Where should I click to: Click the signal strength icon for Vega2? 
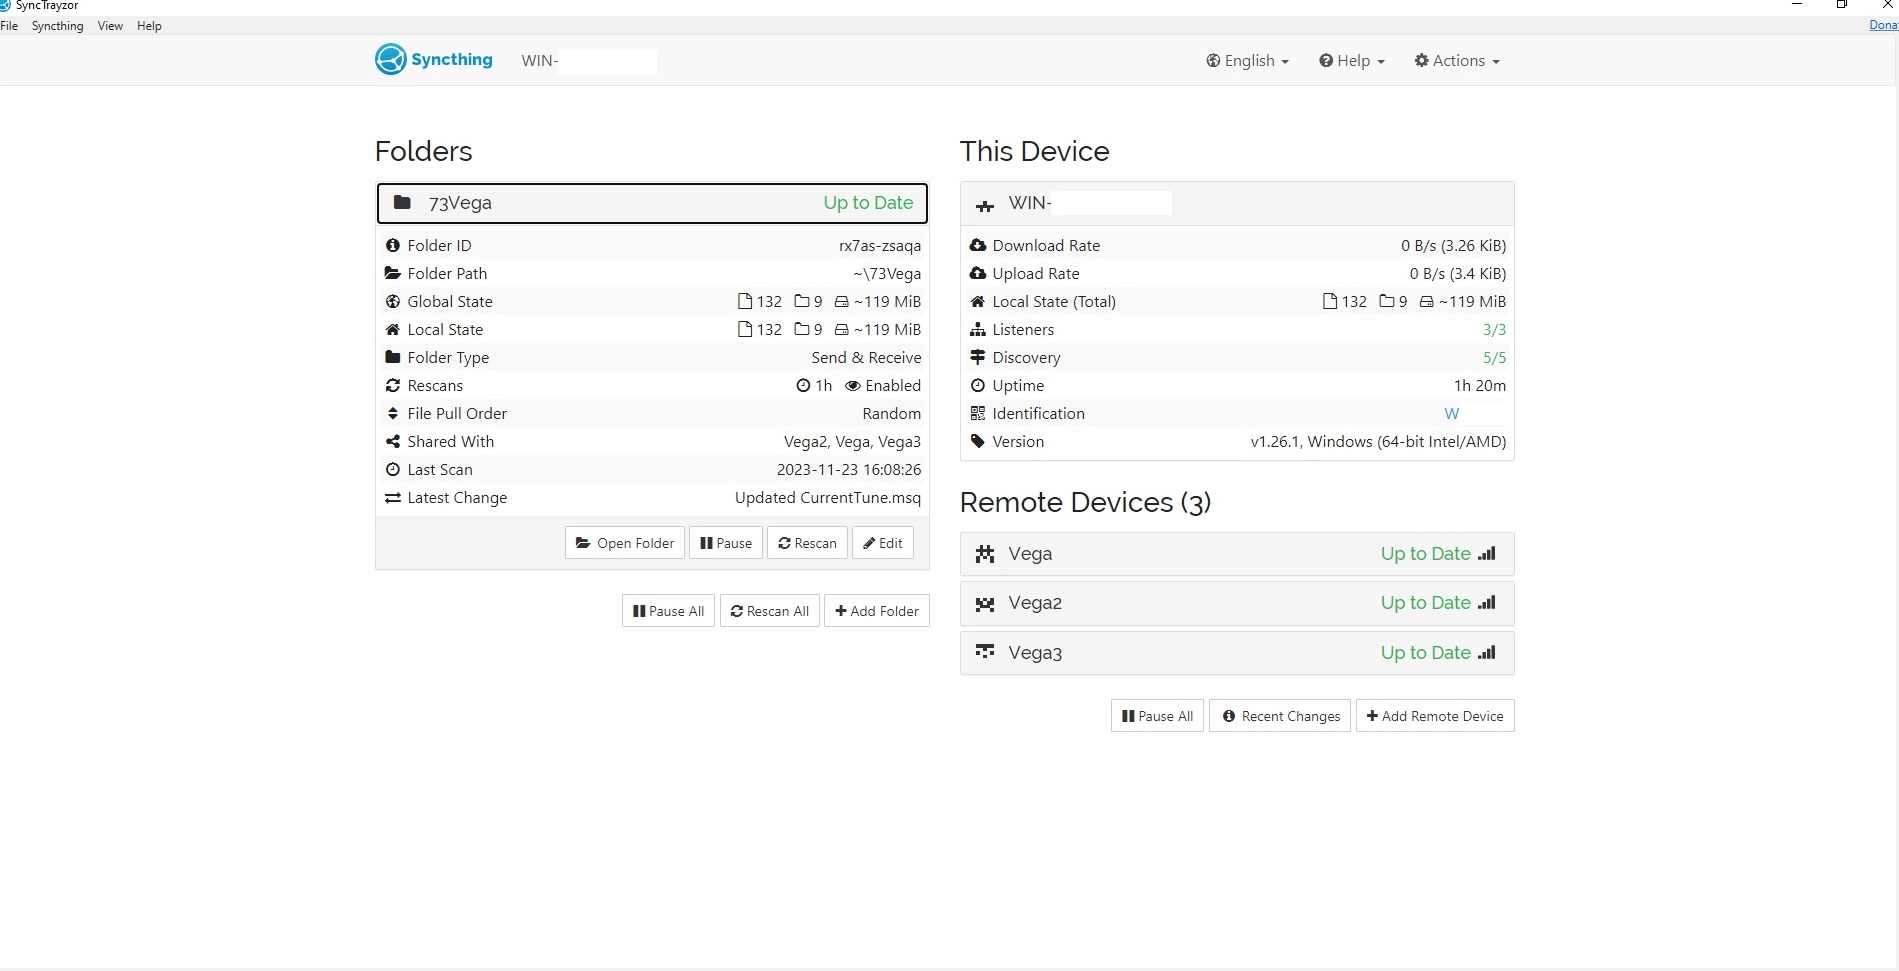point(1487,603)
